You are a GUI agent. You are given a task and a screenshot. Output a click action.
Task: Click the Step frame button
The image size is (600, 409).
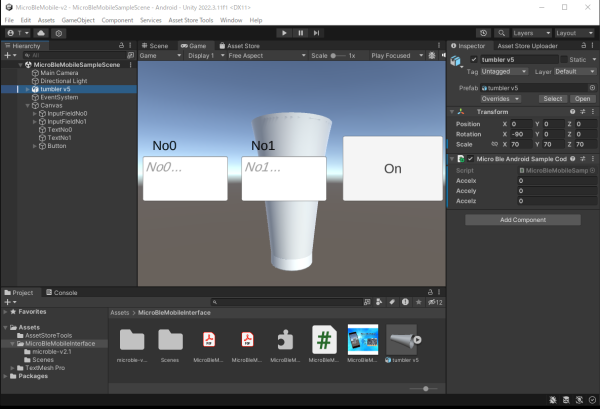click(316, 33)
